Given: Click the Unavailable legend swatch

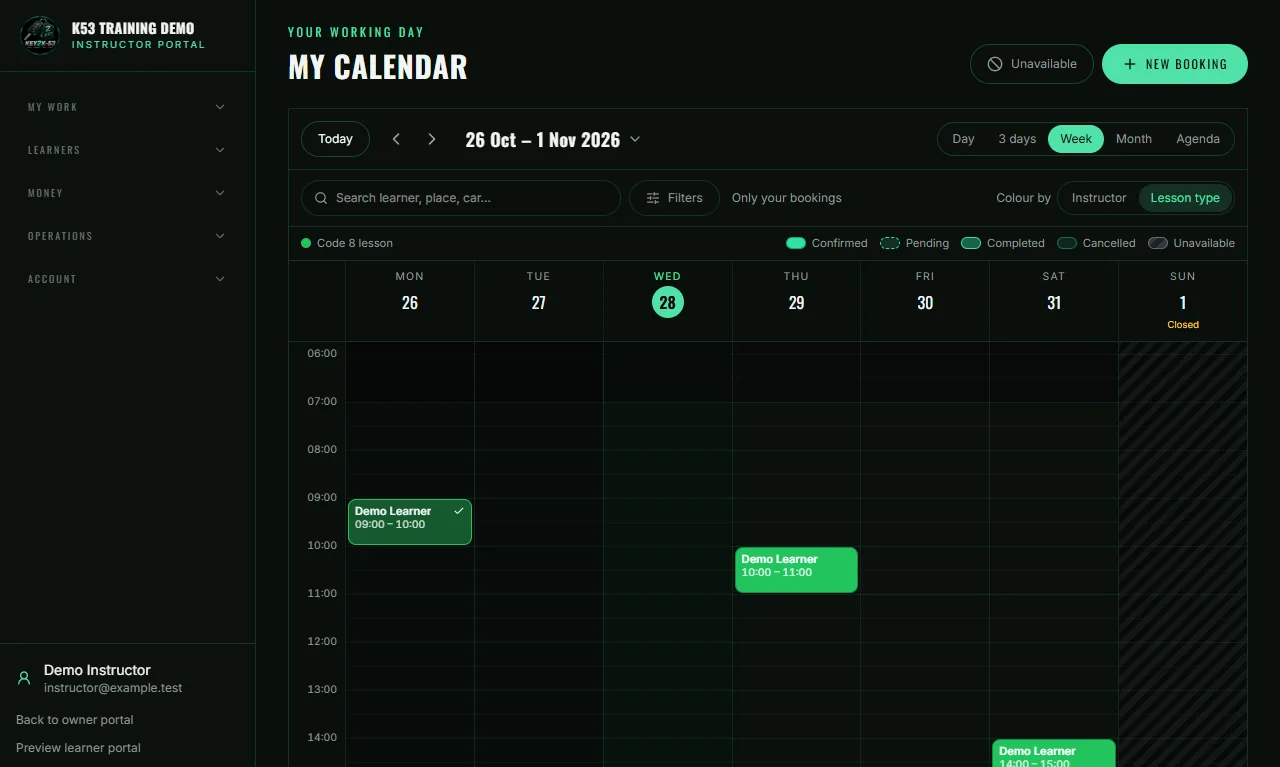Looking at the screenshot, I should 1158,243.
